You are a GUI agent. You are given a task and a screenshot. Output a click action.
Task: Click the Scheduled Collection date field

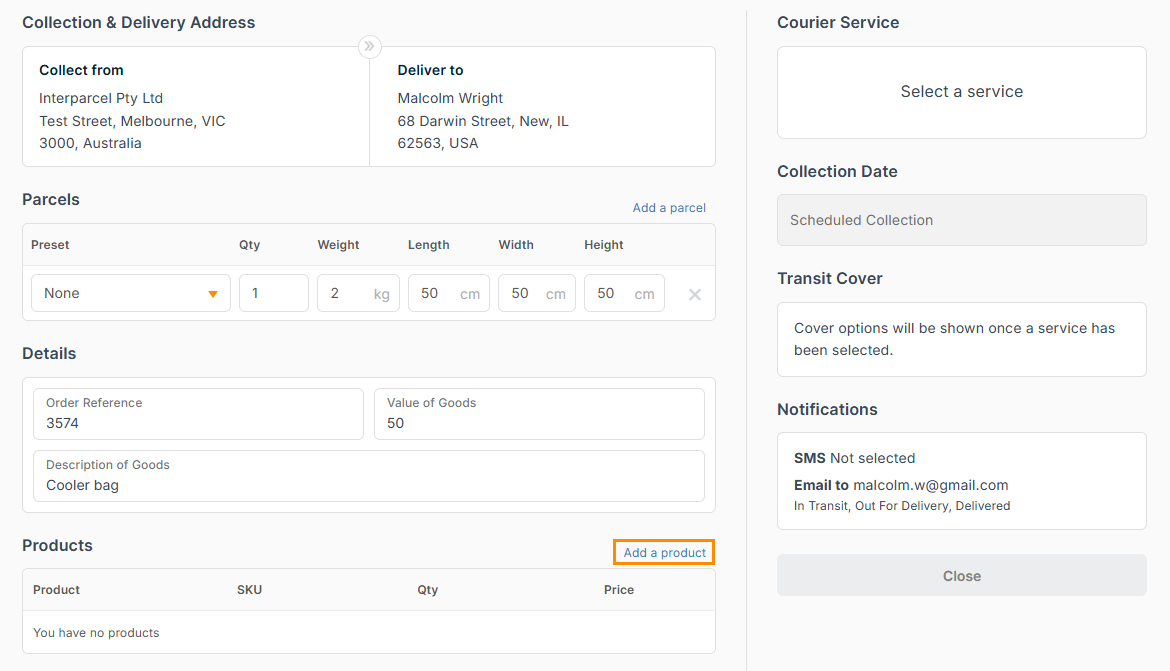[961, 220]
